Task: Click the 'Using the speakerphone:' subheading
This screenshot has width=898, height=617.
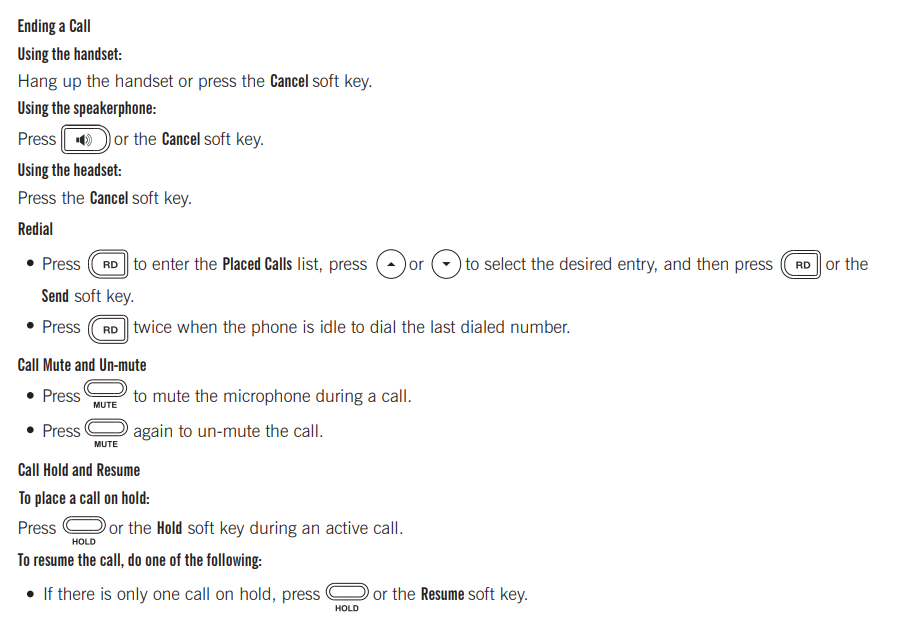Action: [x=87, y=108]
